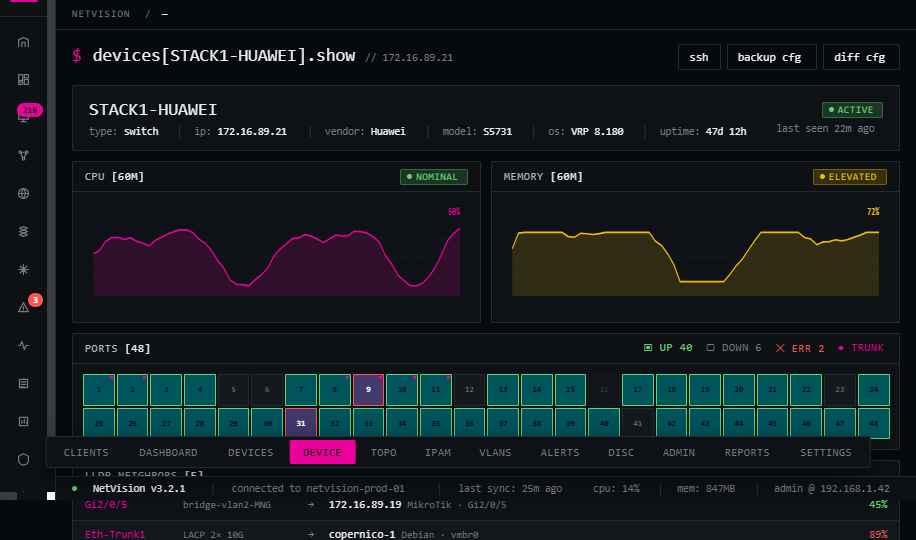
Task: Select port 48 tile
Action: (874, 423)
